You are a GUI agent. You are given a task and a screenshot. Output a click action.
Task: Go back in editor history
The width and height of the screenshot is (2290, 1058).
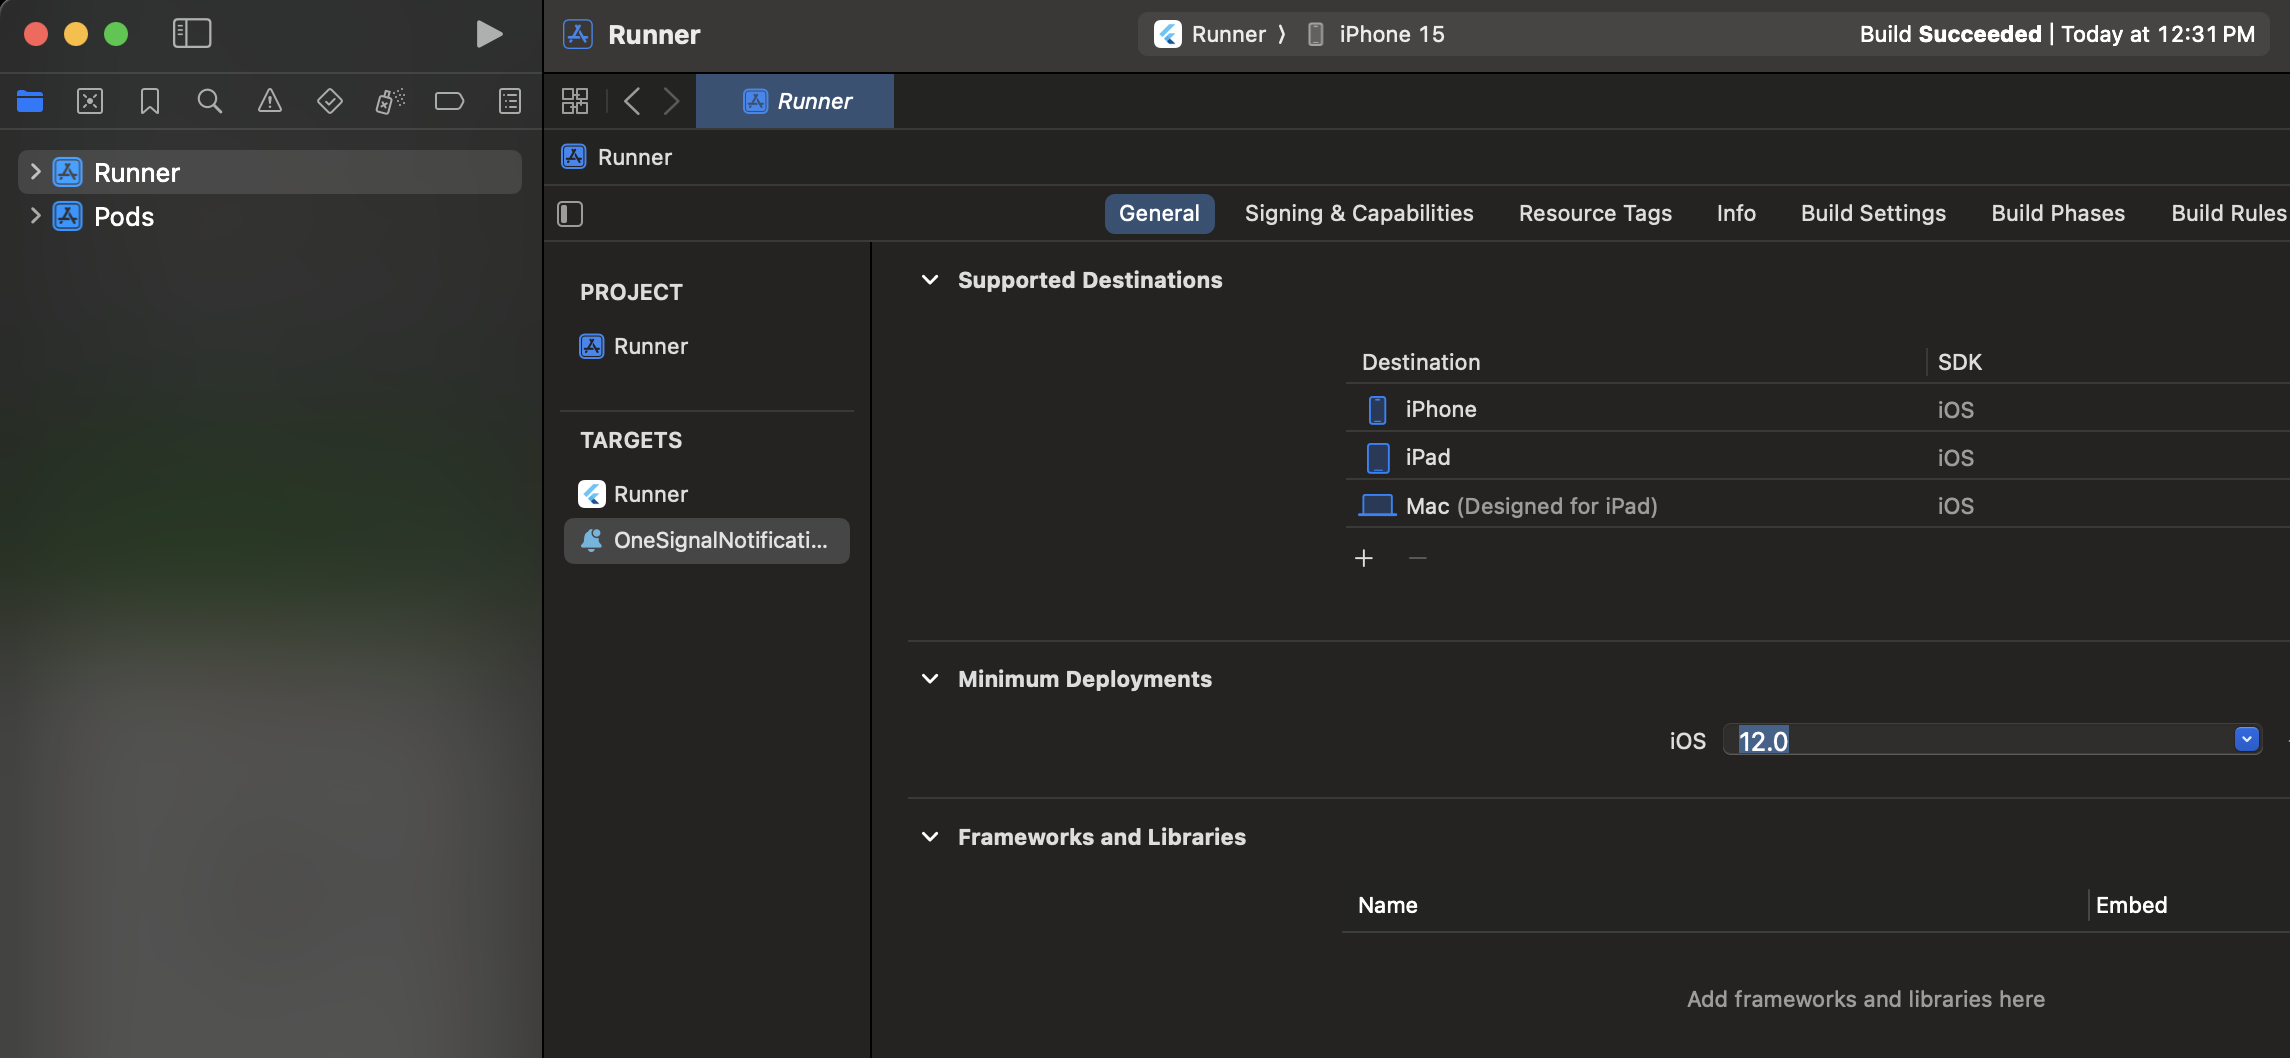[632, 101]
